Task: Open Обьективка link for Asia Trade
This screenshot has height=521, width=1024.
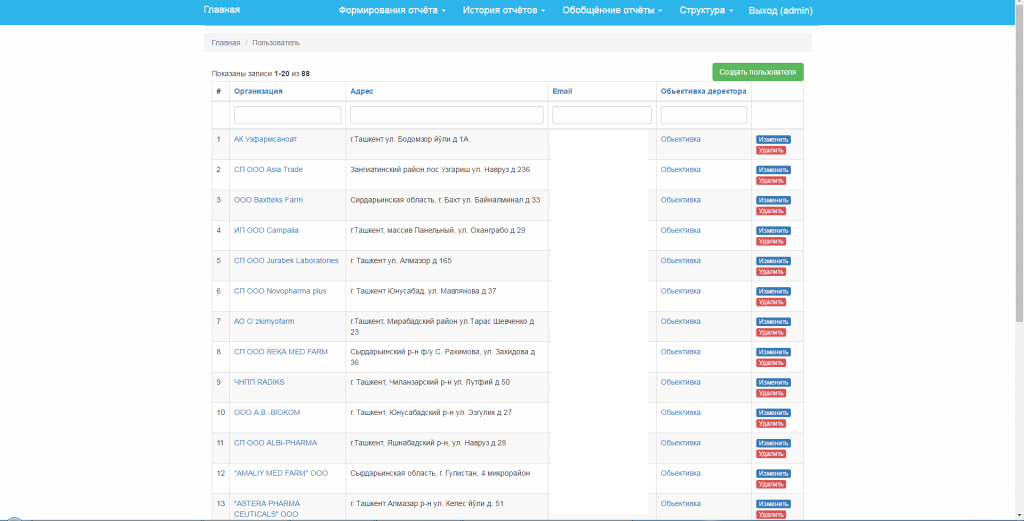Action: pyautogui.click(x=680, y=170)
